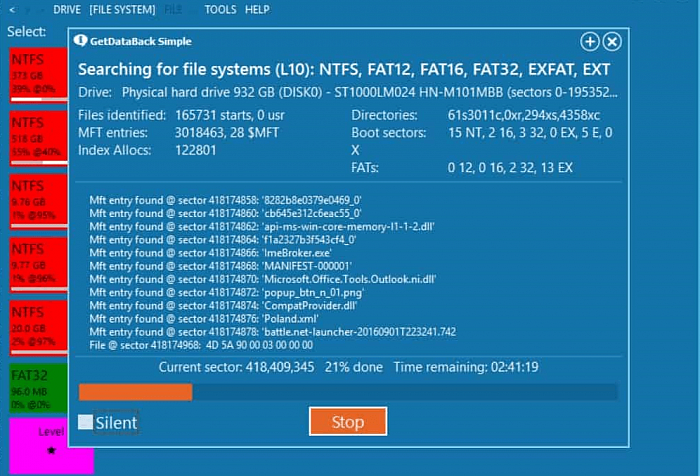Click the 'battle.net-launcher' Mft entry line
Image resolution: width=700 pixels, height=476 pixels.
[273, 332]
